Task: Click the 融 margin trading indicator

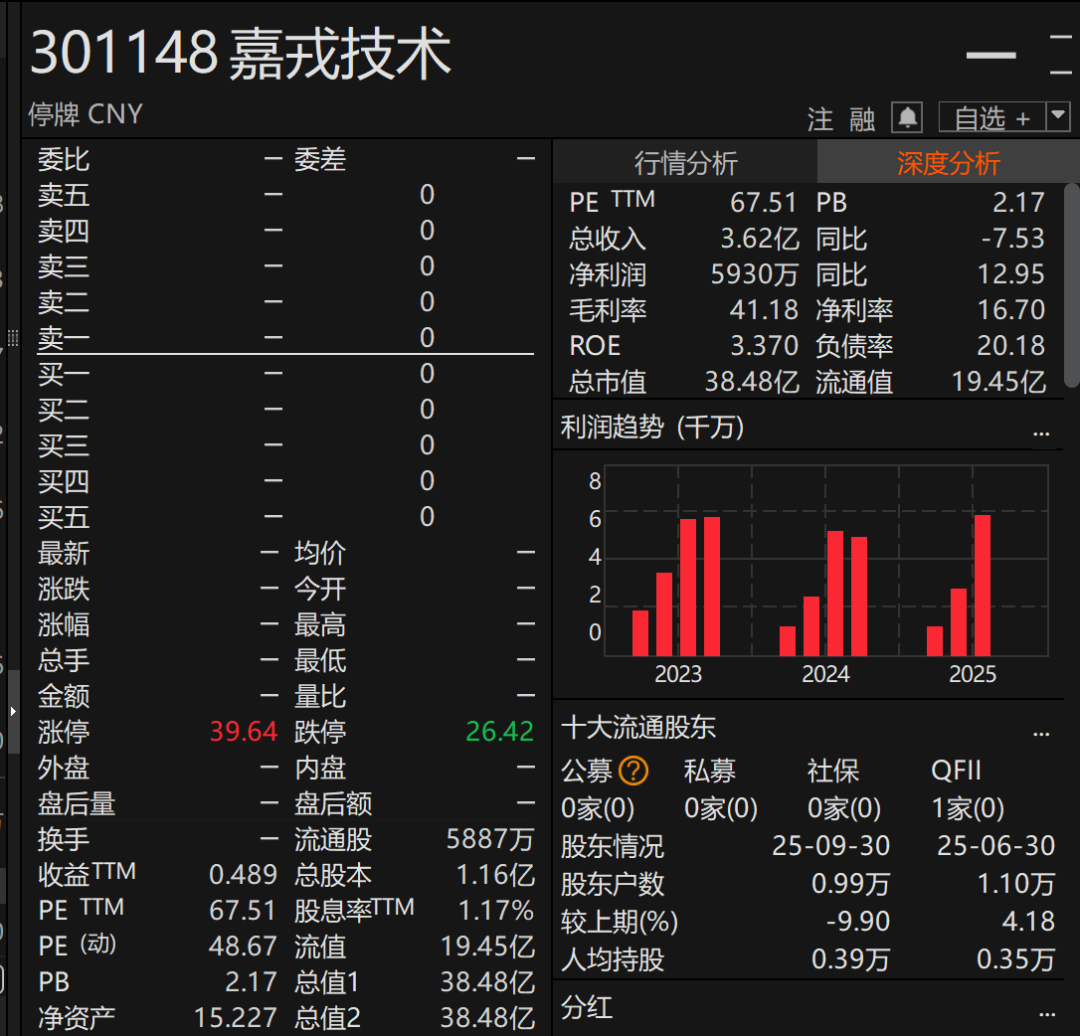Action: click(862, 120)
